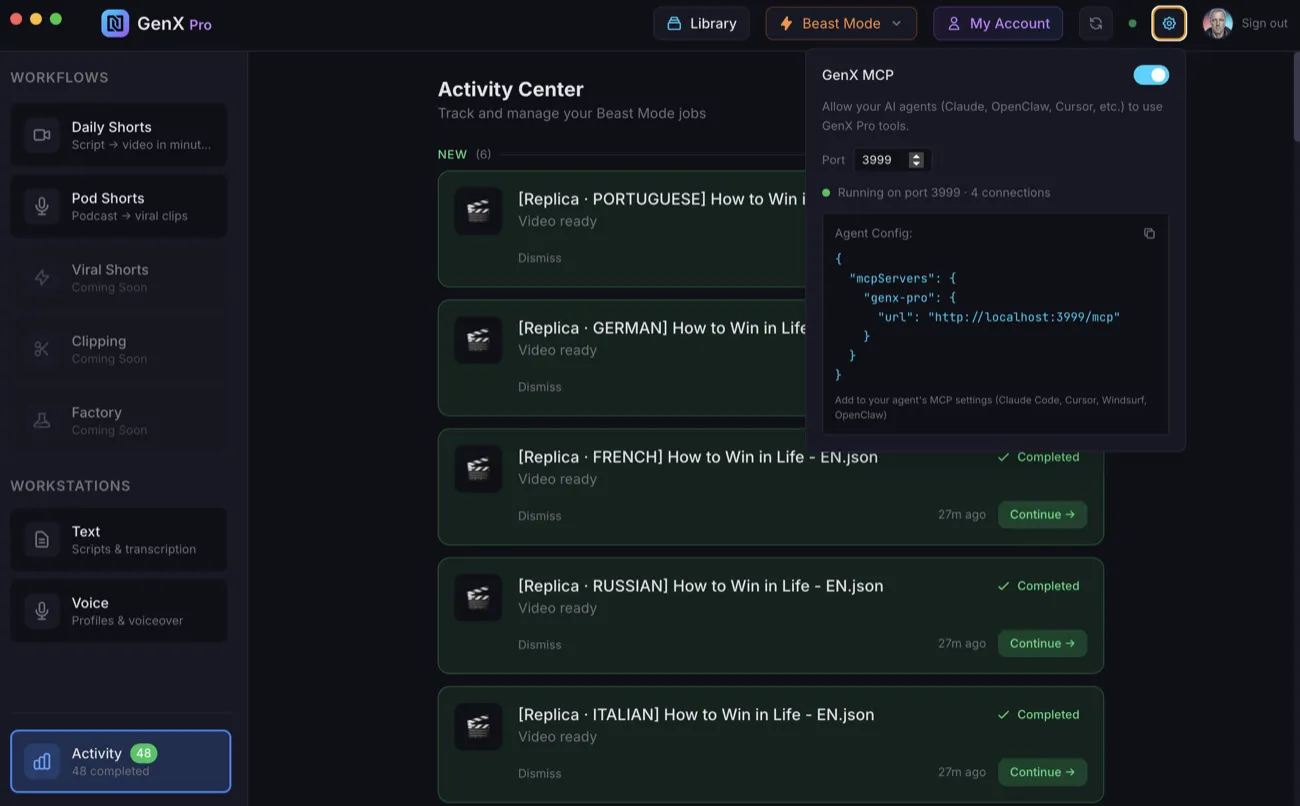
Task: Select the Voice workstation microphone icon
Action: click(x=41, y=610)
